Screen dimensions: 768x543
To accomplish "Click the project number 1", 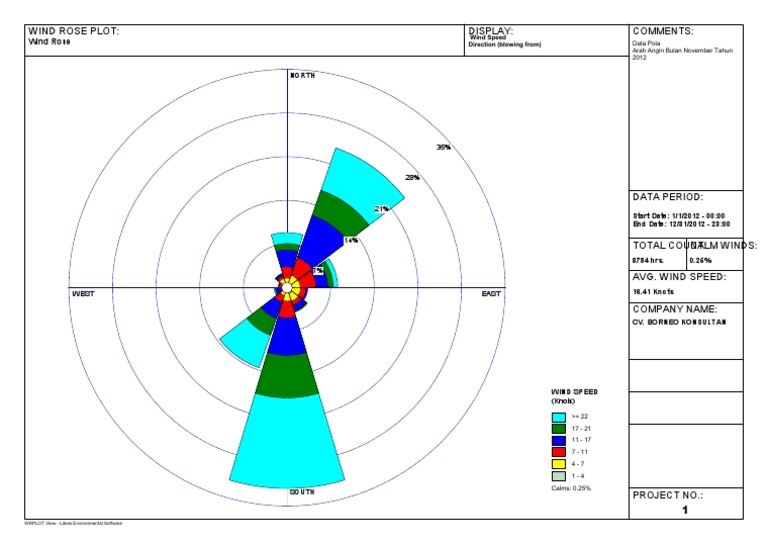I will [x=685, y=510].
